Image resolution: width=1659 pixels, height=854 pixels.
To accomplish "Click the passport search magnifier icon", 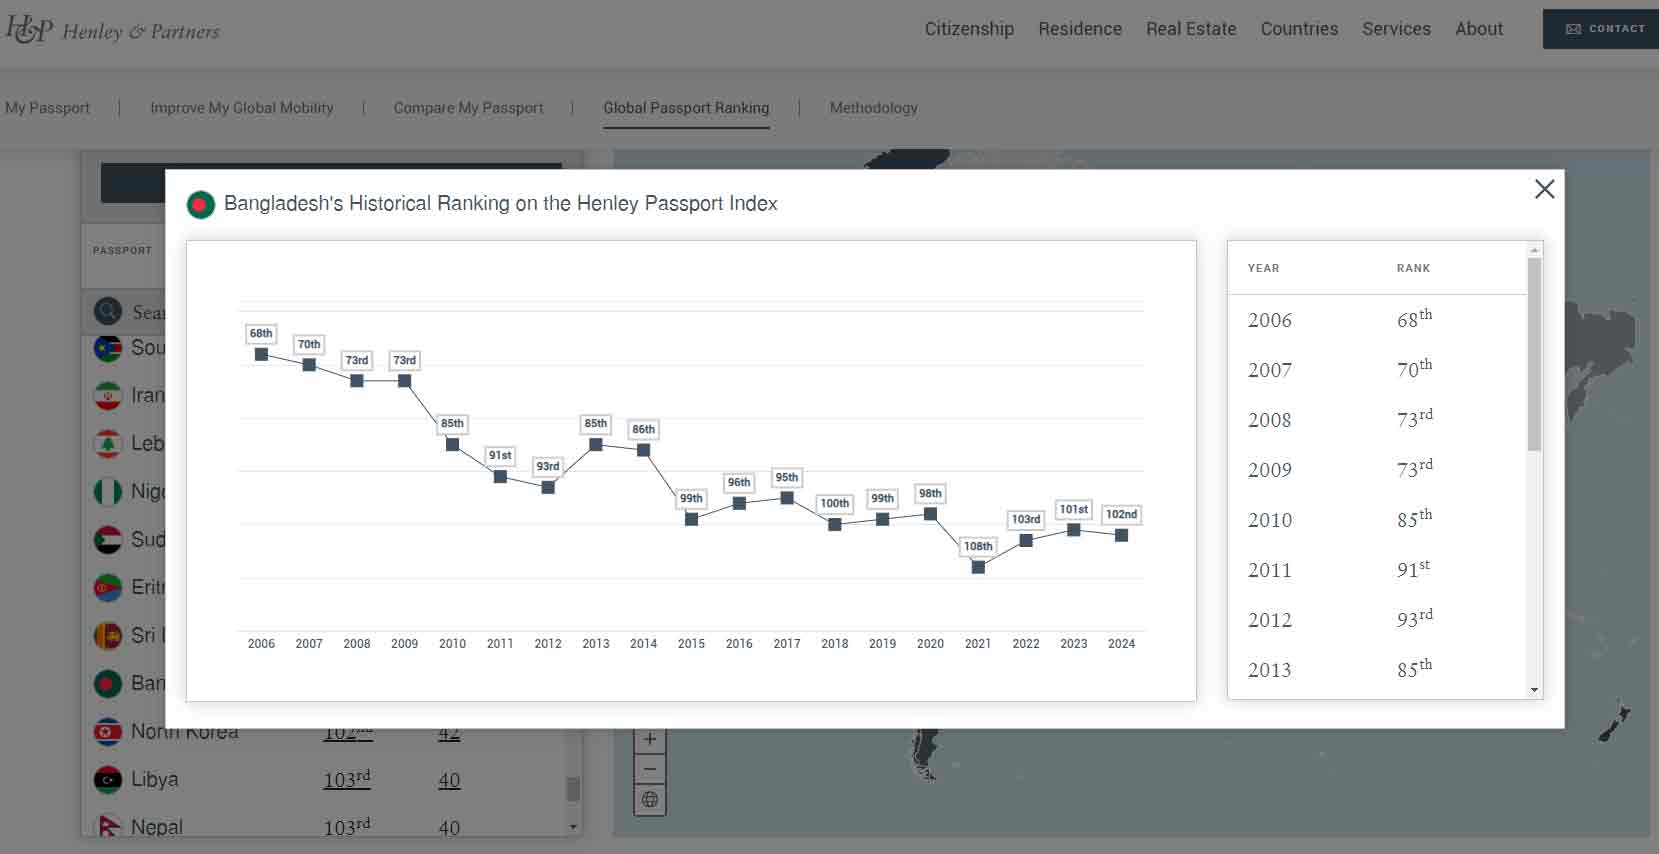I will 108,311.
